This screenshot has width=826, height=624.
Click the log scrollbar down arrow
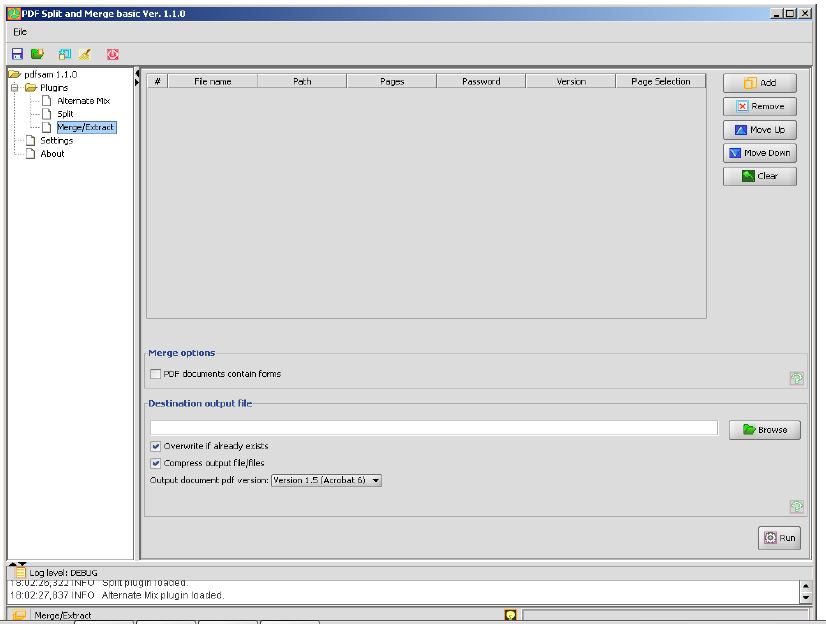coord(805,598)
